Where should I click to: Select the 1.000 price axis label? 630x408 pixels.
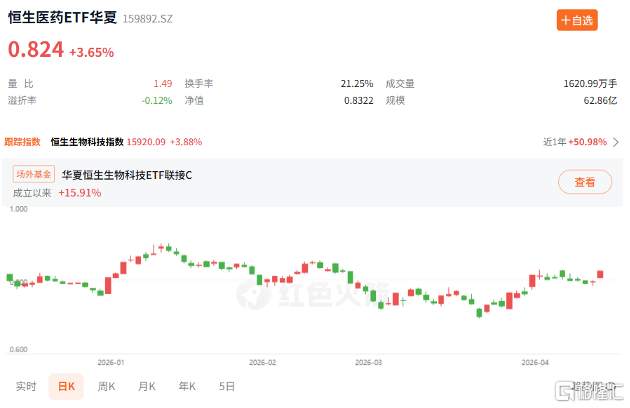click(18, 209)
